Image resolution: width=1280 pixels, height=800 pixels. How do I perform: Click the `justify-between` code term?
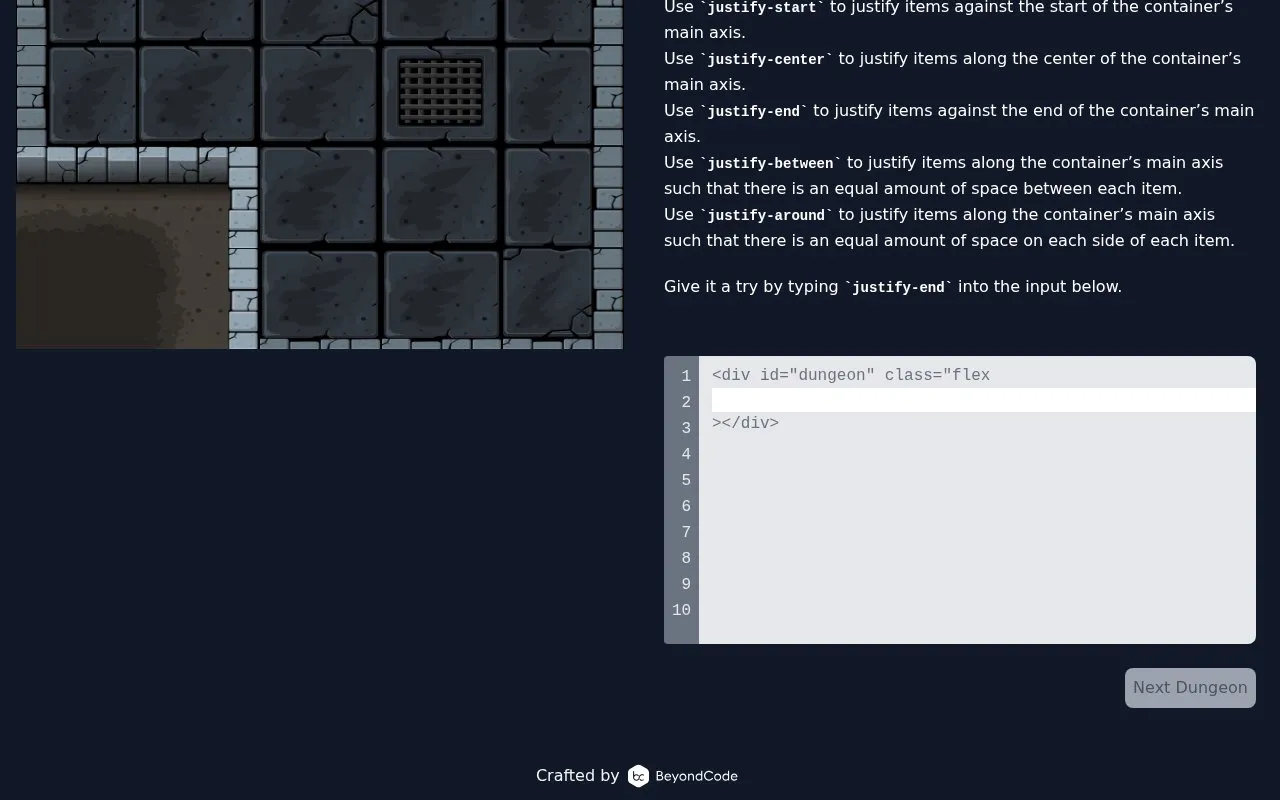click(x=770, y=163)
